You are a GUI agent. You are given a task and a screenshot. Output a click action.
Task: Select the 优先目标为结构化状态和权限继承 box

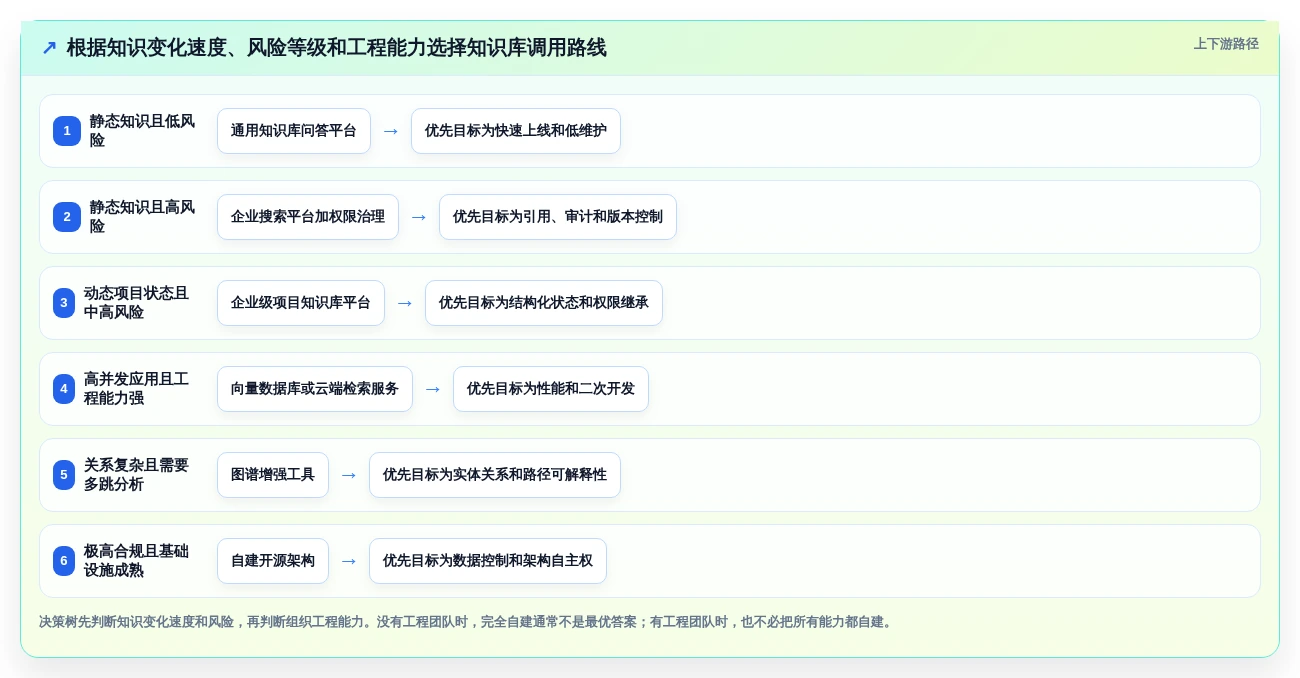click(x=544, y=303)
